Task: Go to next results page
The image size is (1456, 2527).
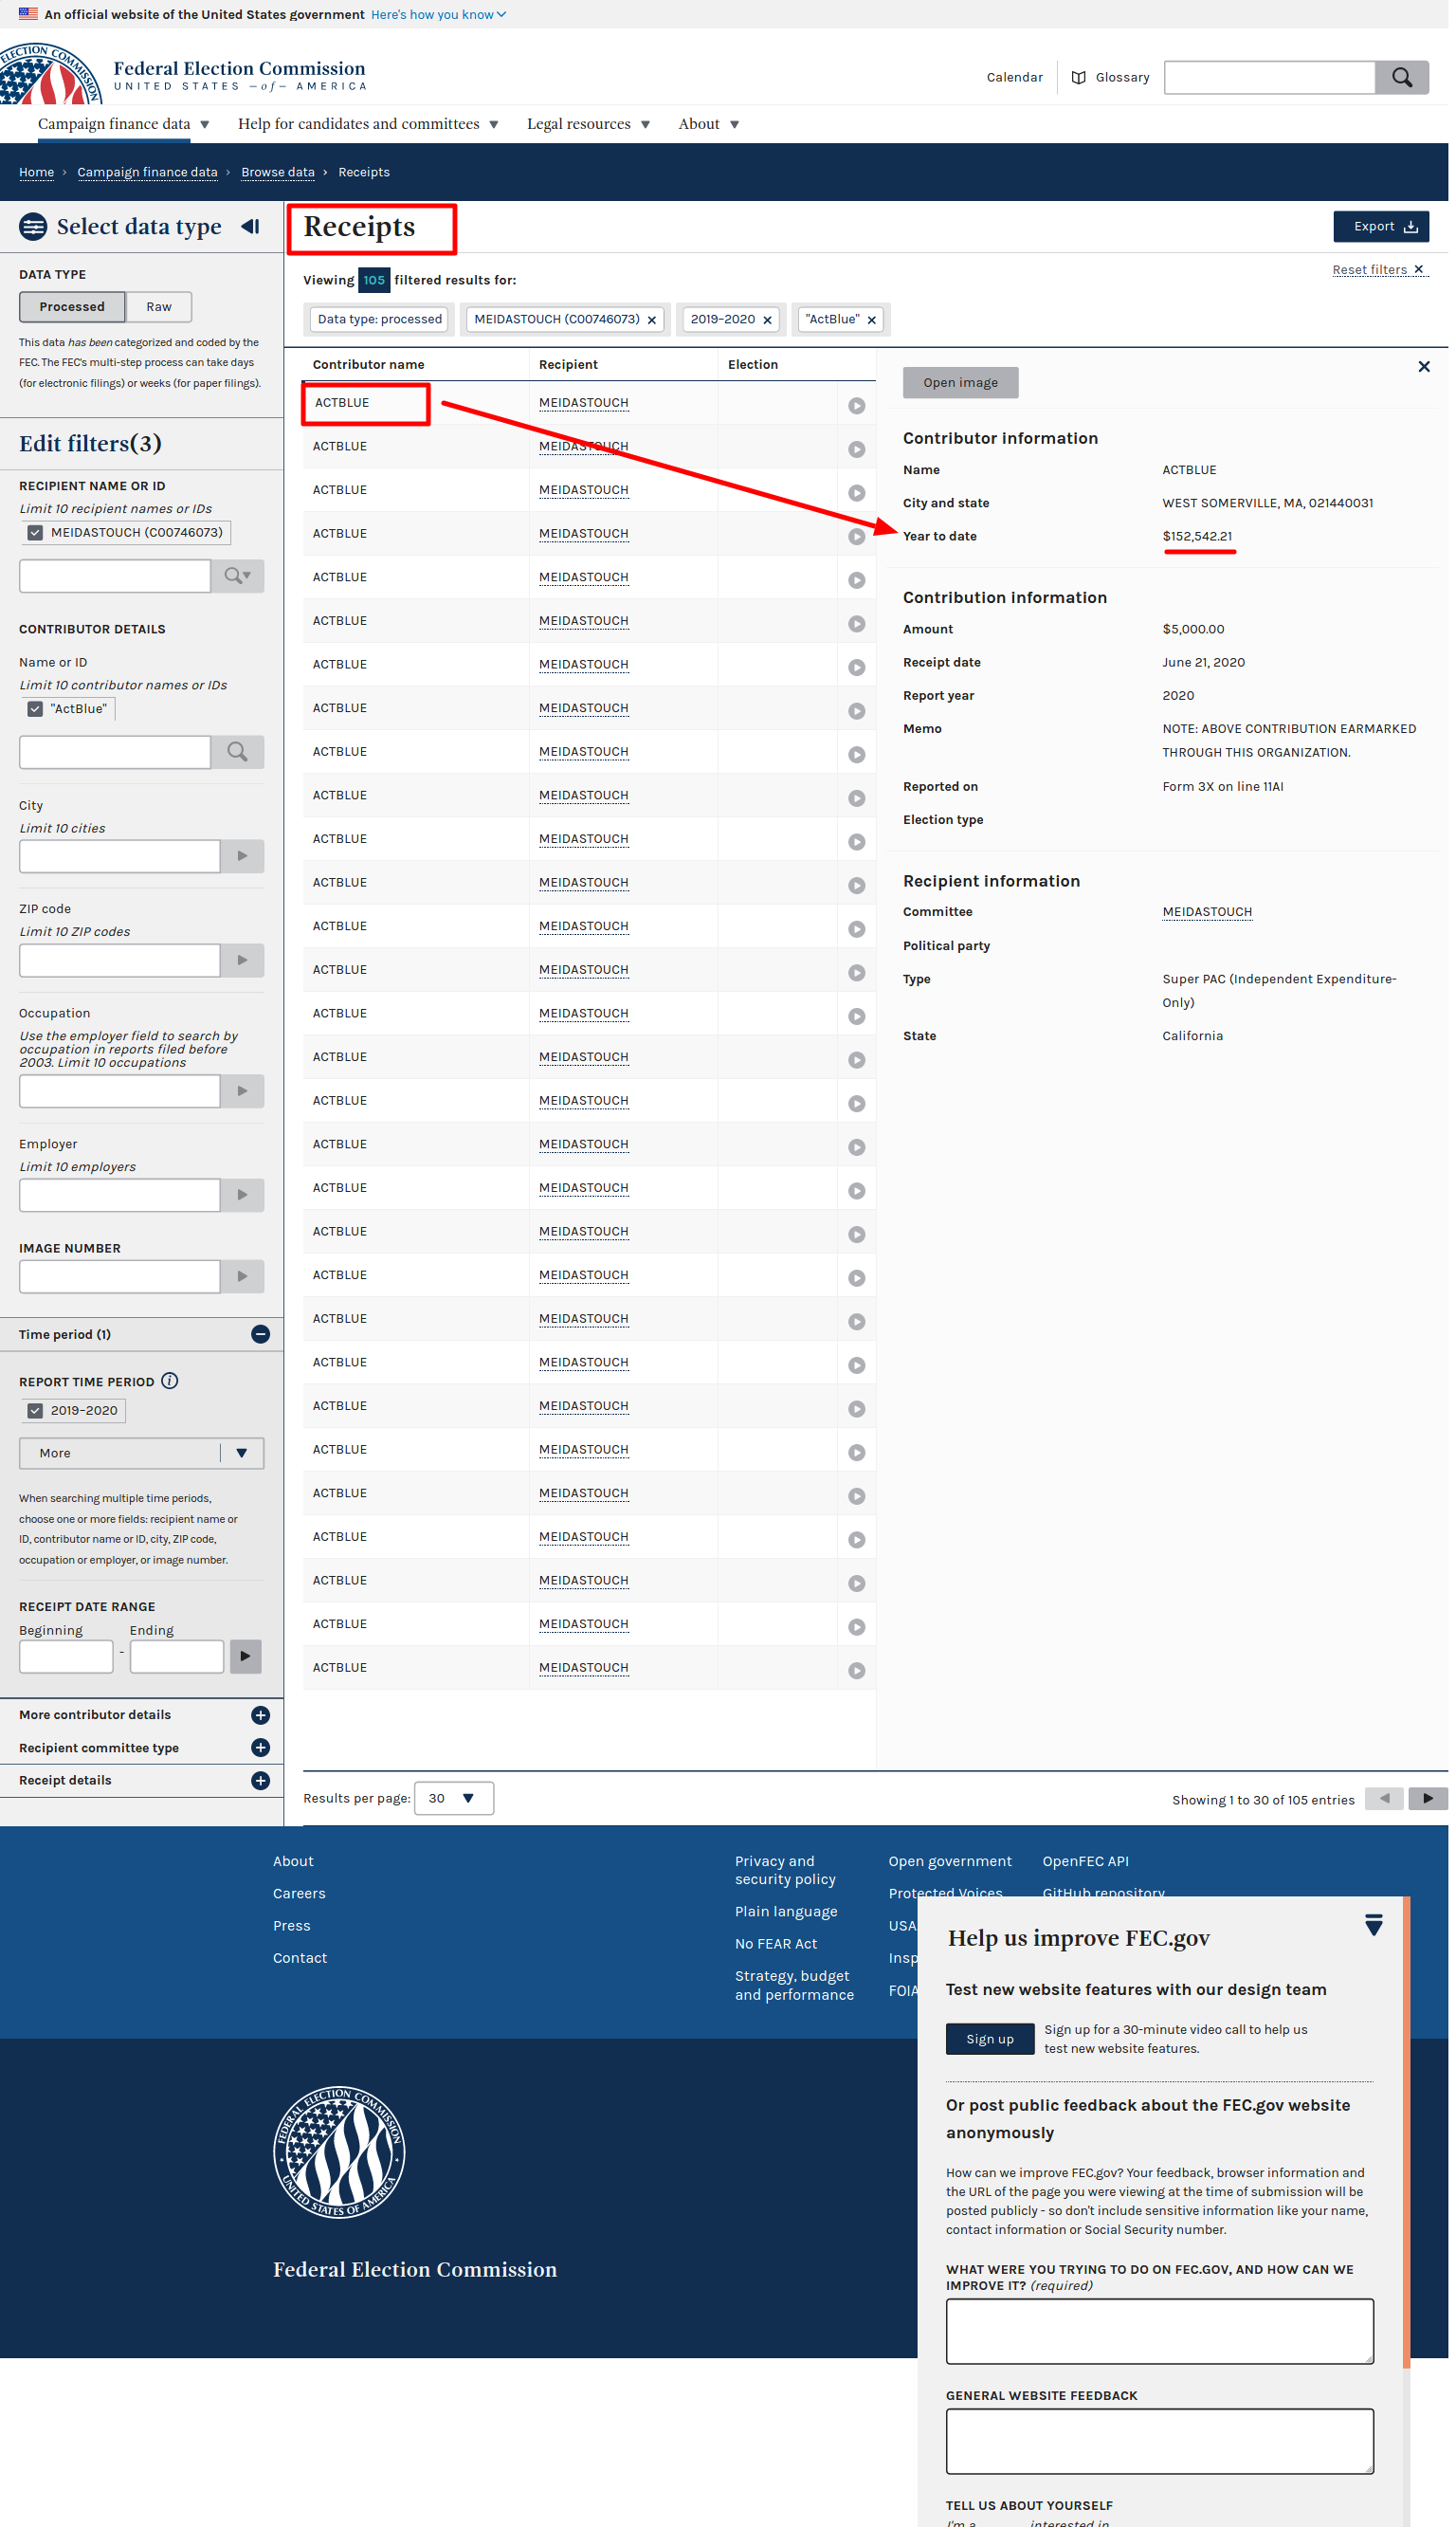Action: pos(1428,1798)
